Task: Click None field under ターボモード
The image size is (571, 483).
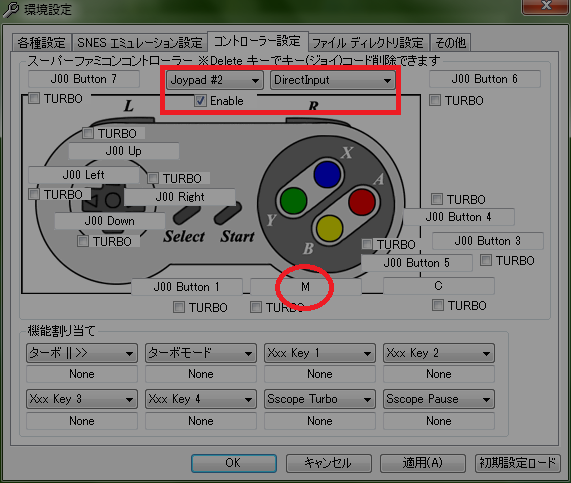Action: 201,374
